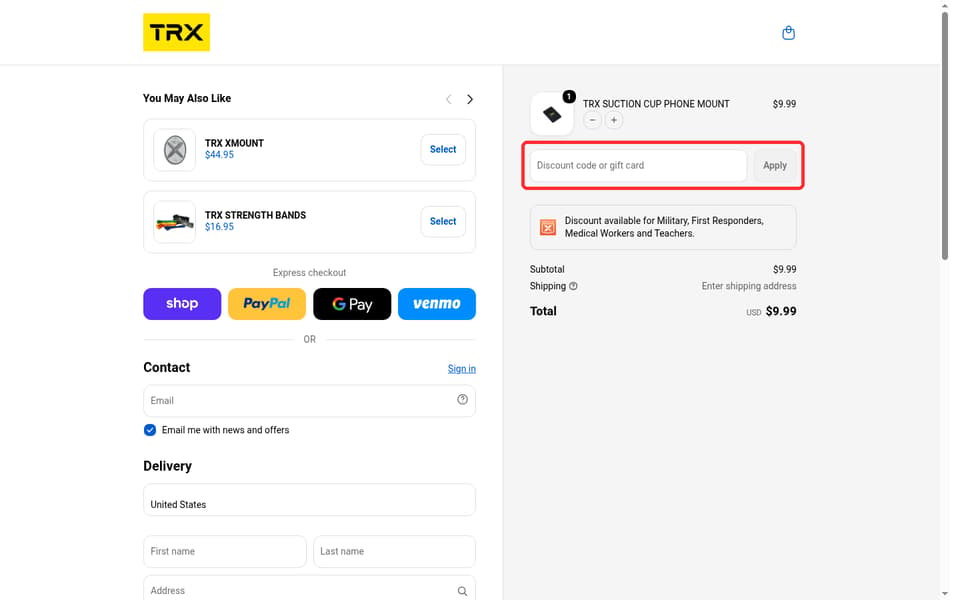Click the military discount badge icon
This screenshot has height=600, width=960.
tap(548, 227)
